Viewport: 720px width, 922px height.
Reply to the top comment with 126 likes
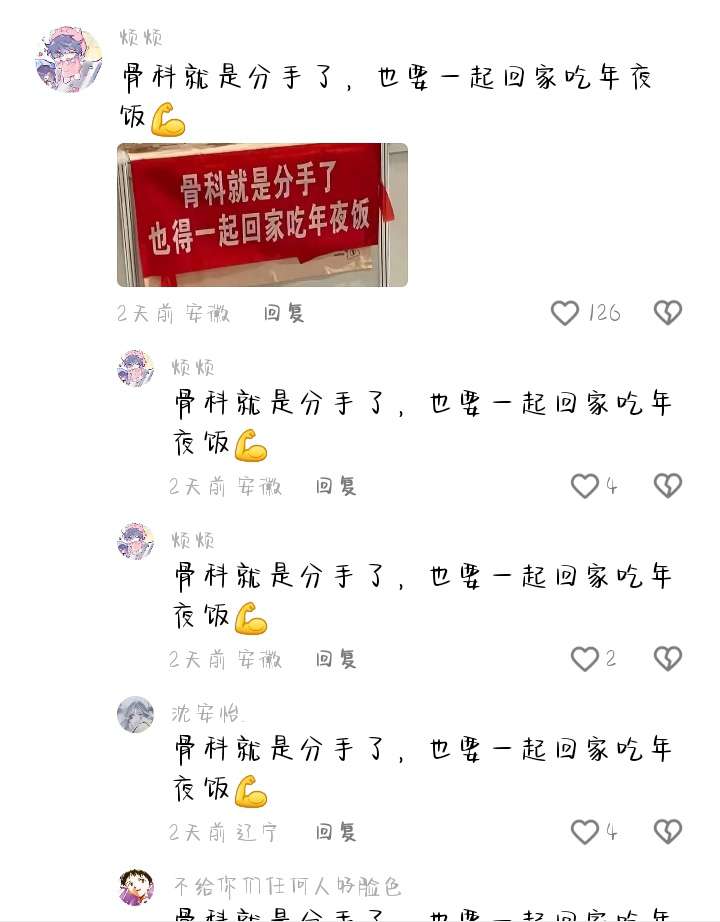pyautogui.click(x=284, y=313)
